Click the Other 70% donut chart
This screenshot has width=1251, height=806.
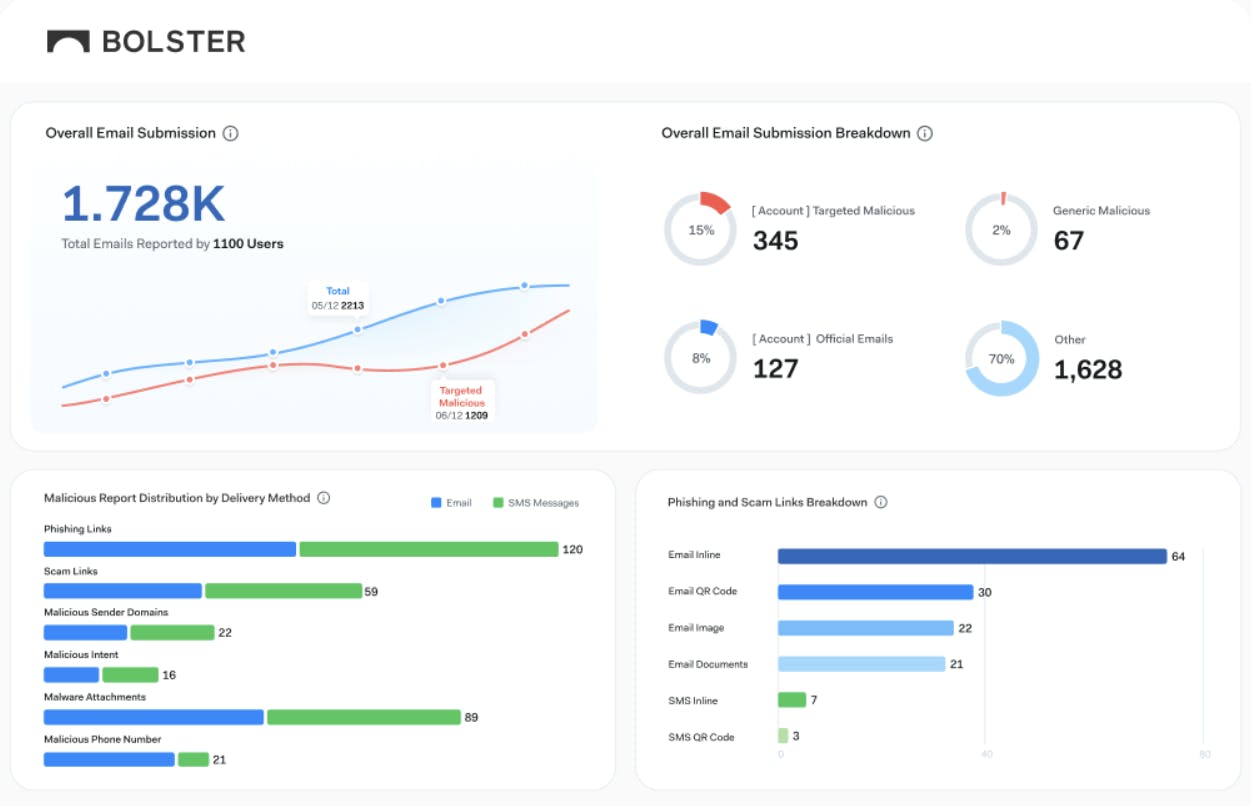[1001, 358]
